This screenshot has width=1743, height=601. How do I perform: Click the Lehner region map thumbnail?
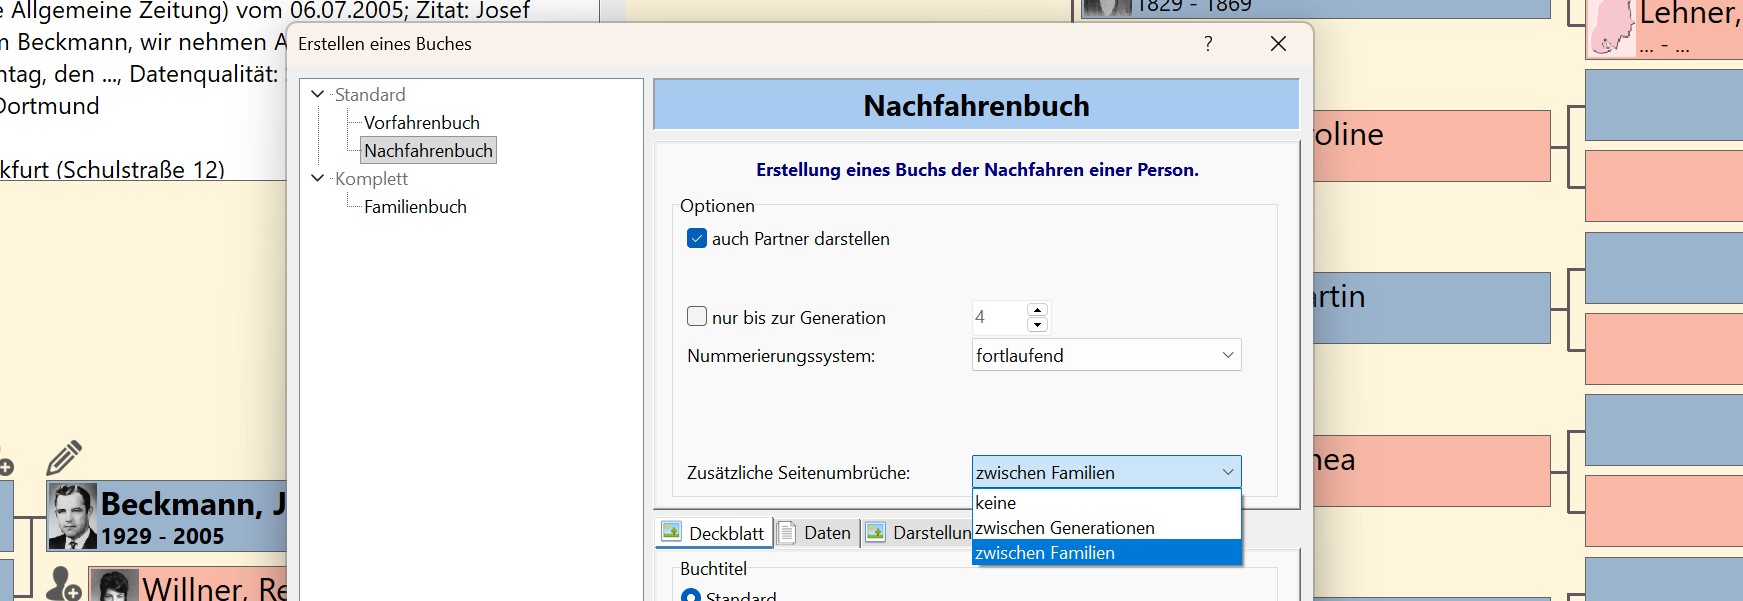pos(1611,30)
